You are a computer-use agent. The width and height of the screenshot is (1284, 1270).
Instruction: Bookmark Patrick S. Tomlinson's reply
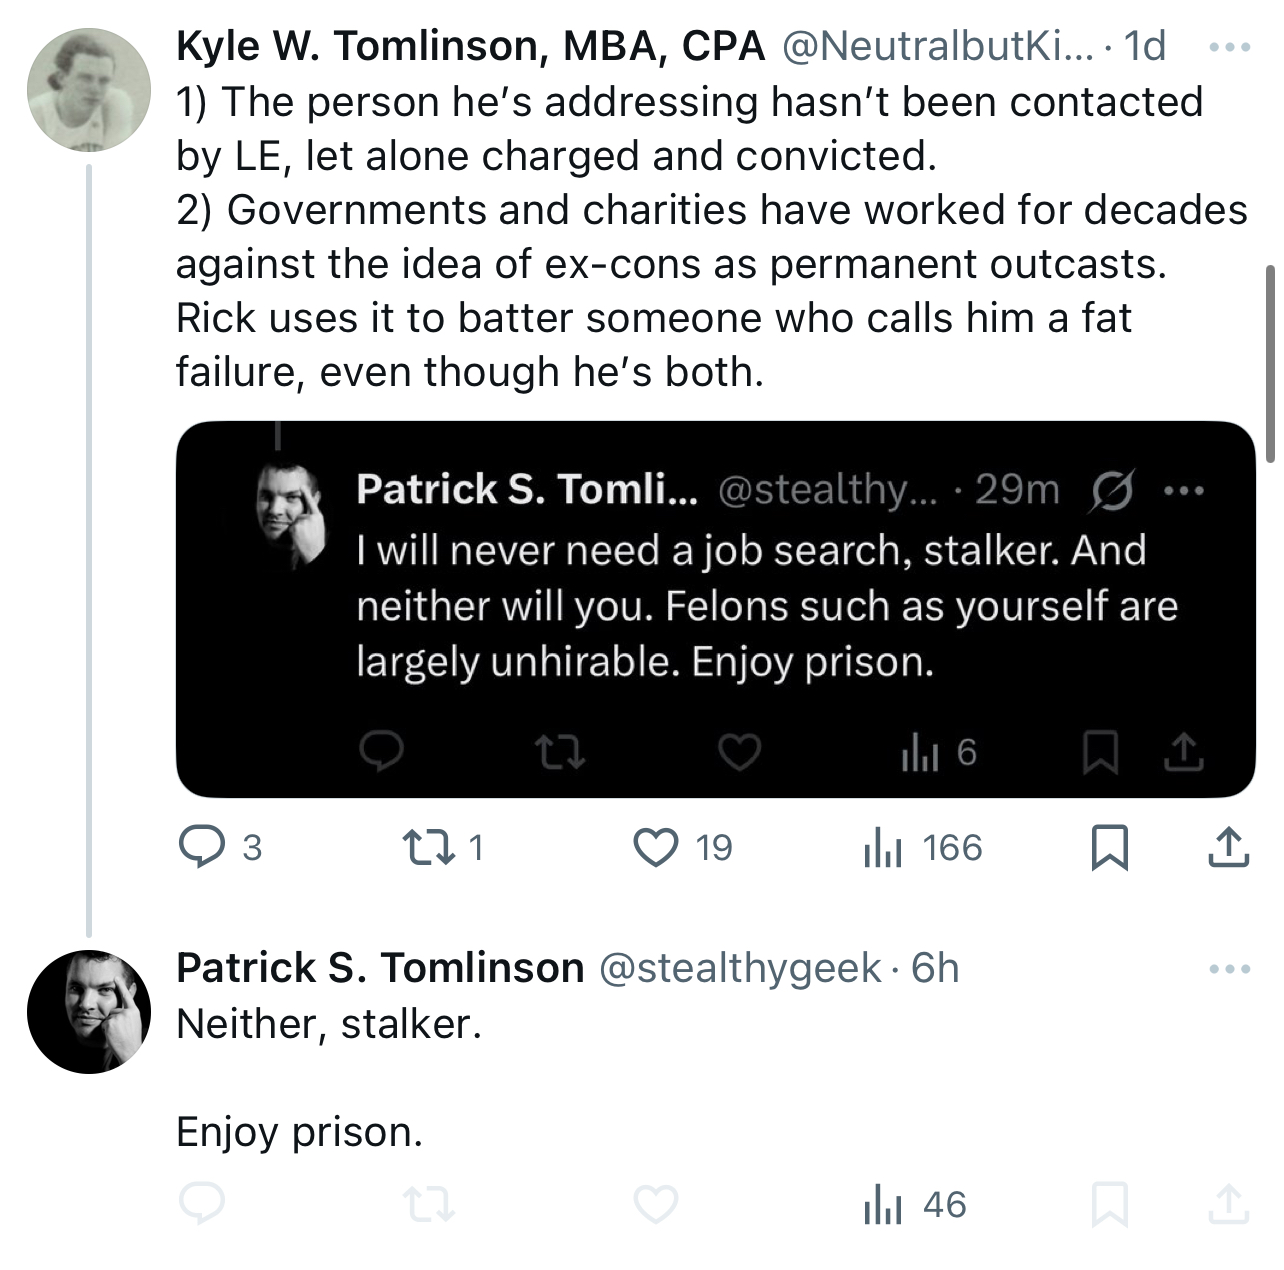1109,1204
